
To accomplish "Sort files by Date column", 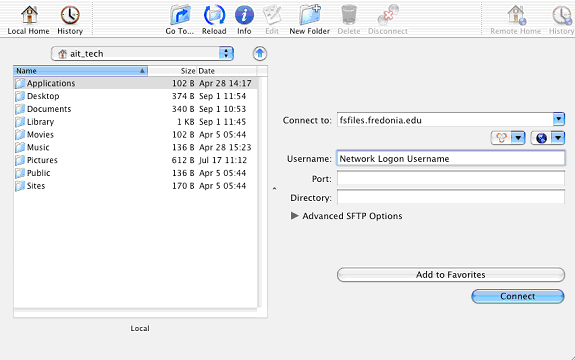I will click(227, 71).
